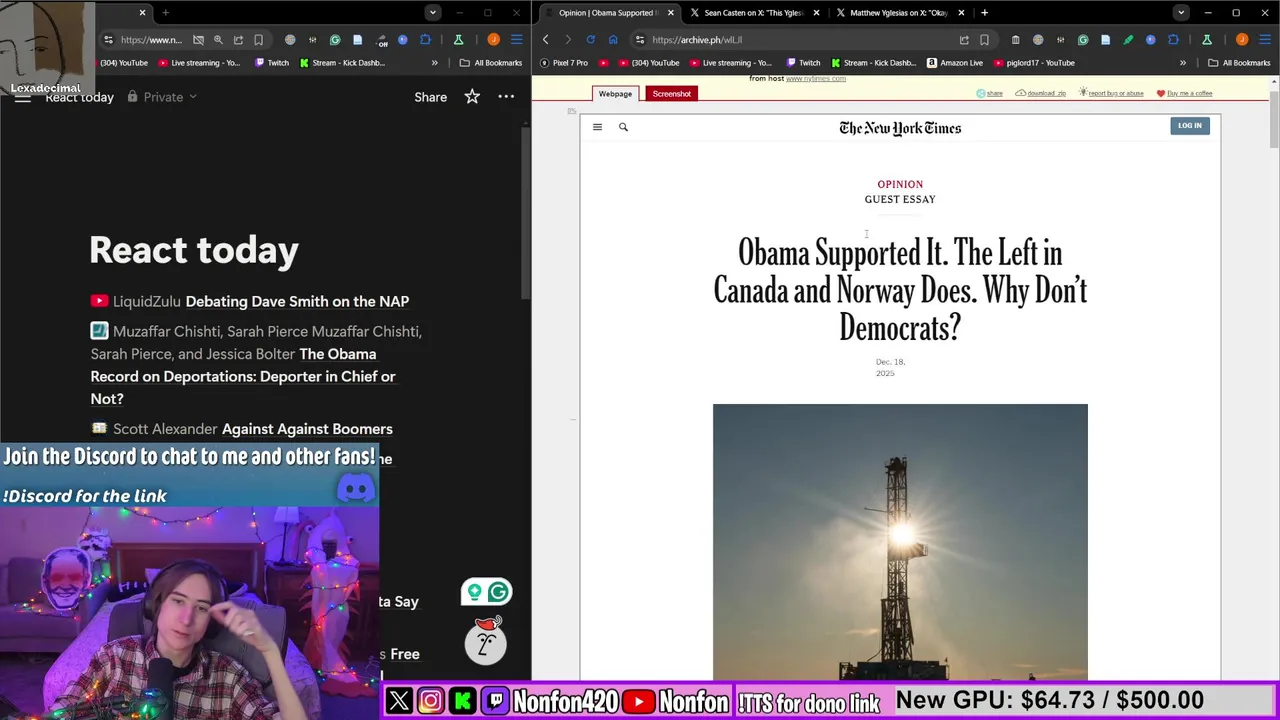Click Buy me a coffee link
This screenshot has height=720, width=1280.
click(x=1184, y=93)
